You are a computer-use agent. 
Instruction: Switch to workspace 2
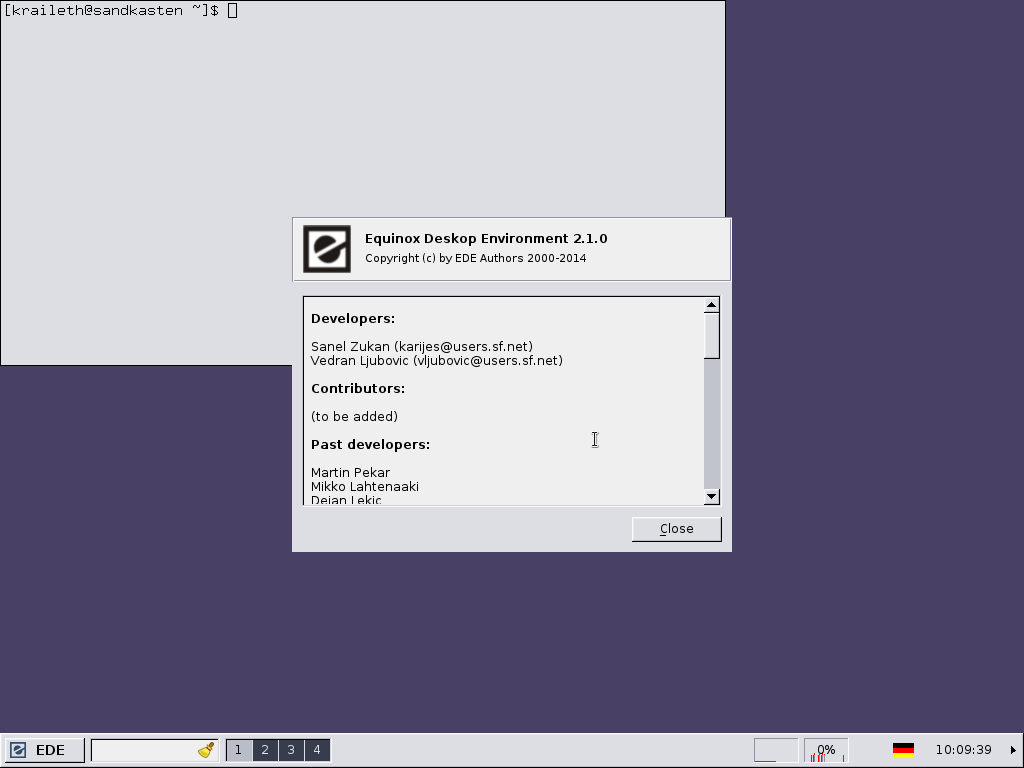tap(265, 750)
